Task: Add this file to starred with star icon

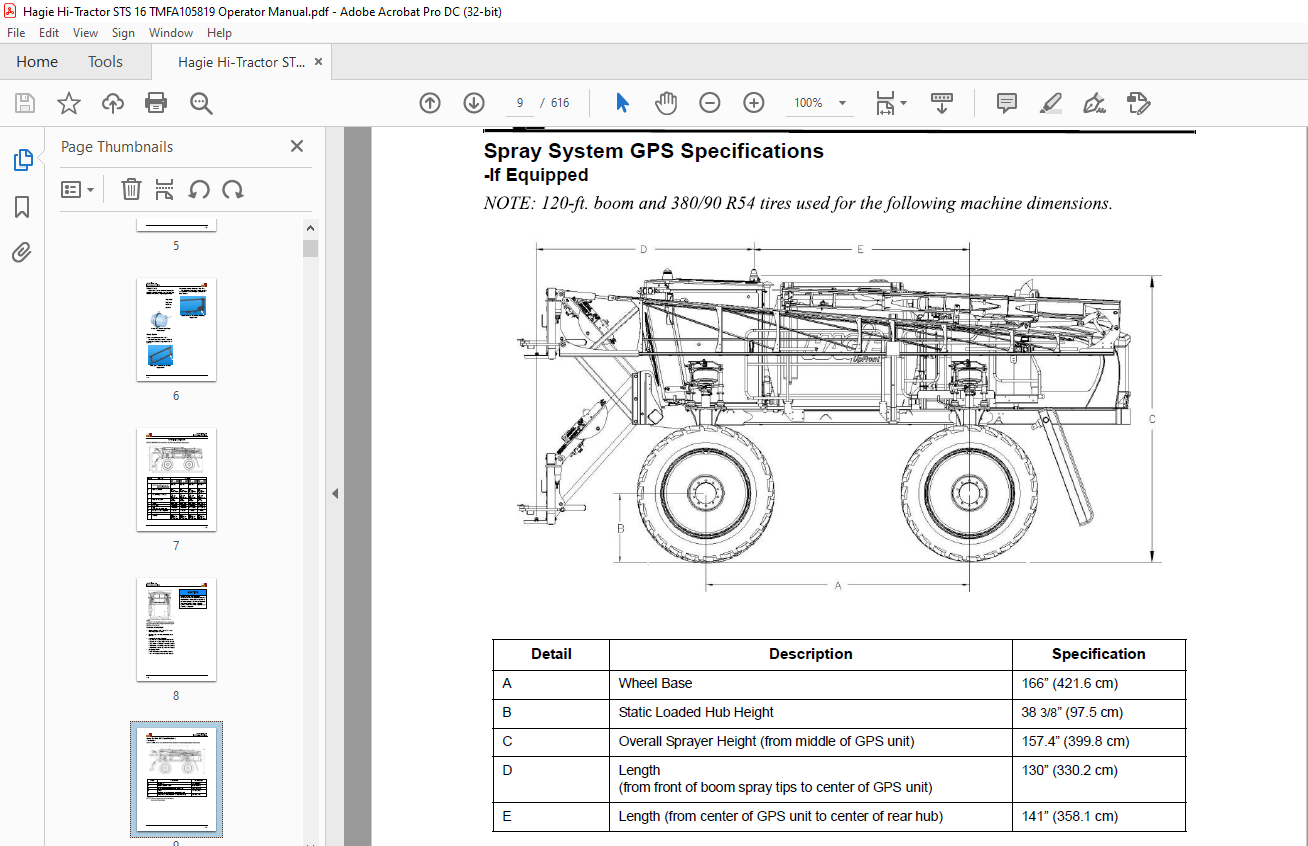Action: (x=69, y=103)
